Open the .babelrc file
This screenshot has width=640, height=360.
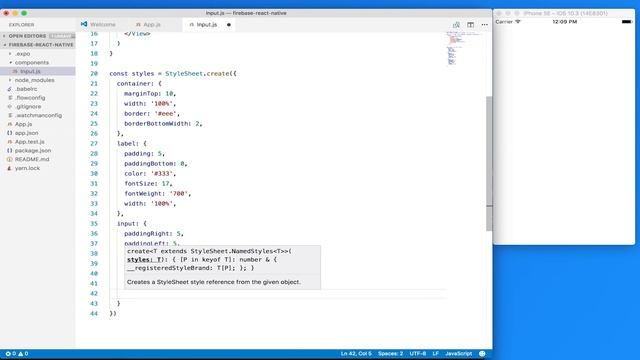(26, 89)
